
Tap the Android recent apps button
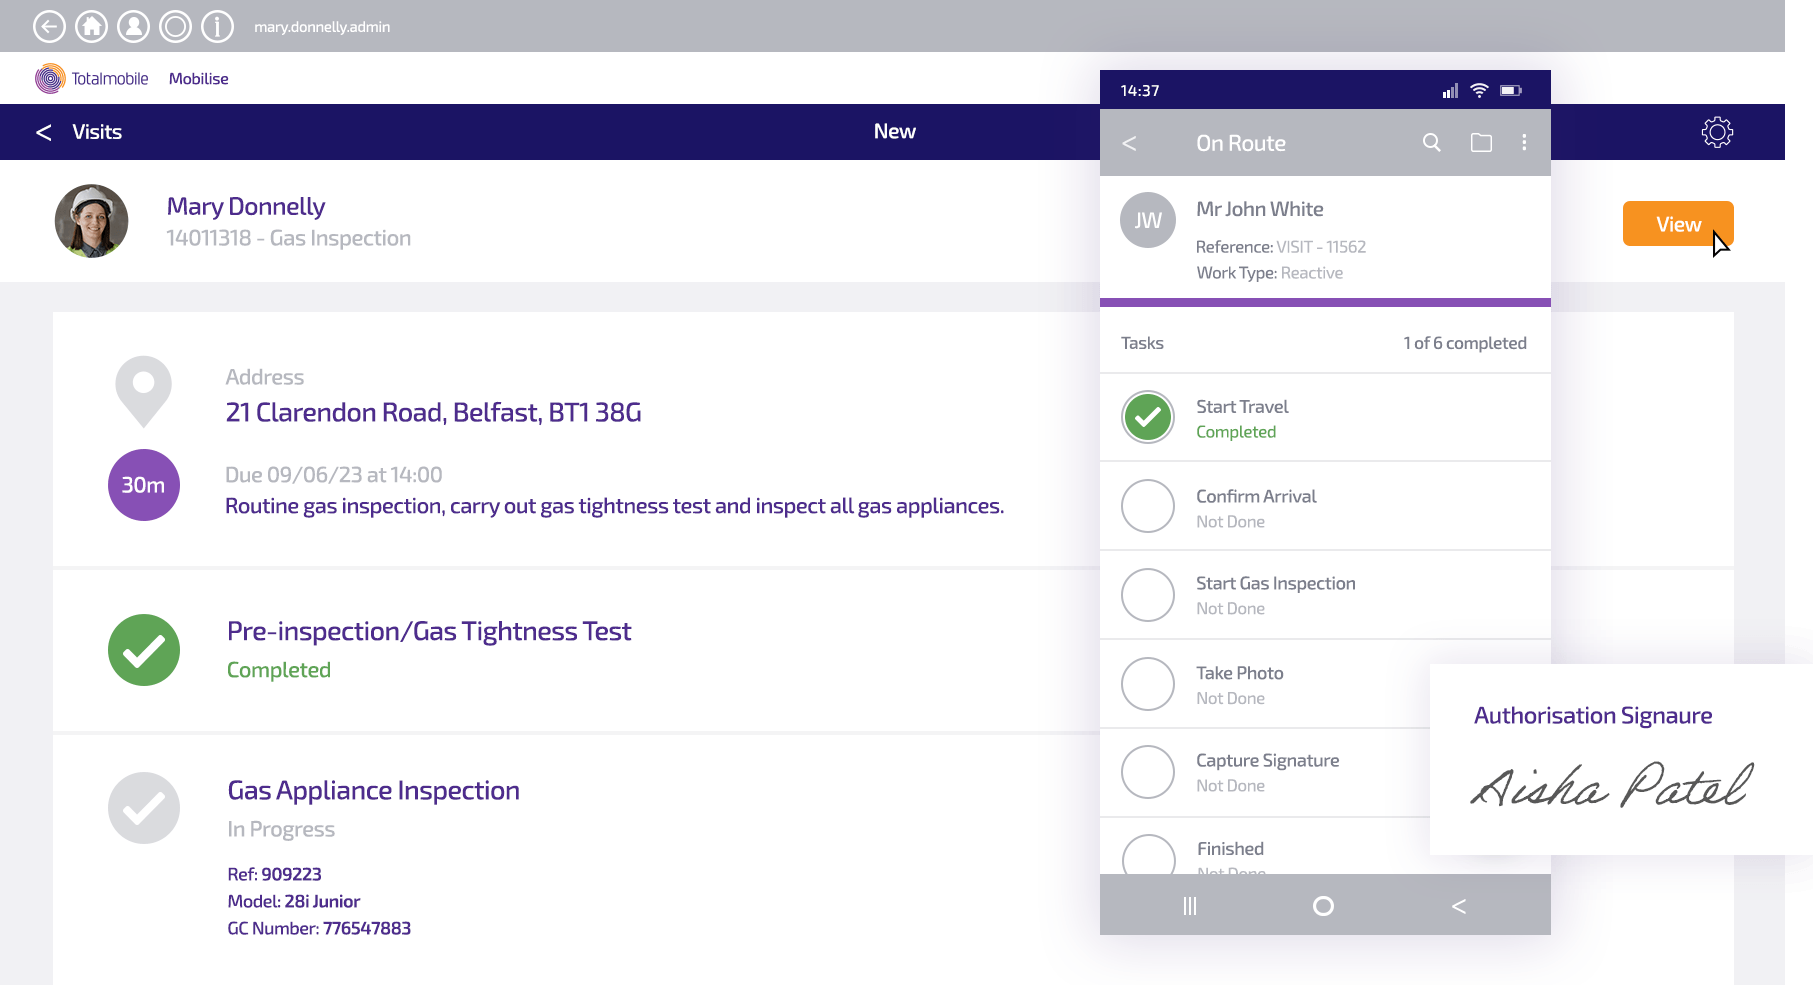pos(1190,906)
